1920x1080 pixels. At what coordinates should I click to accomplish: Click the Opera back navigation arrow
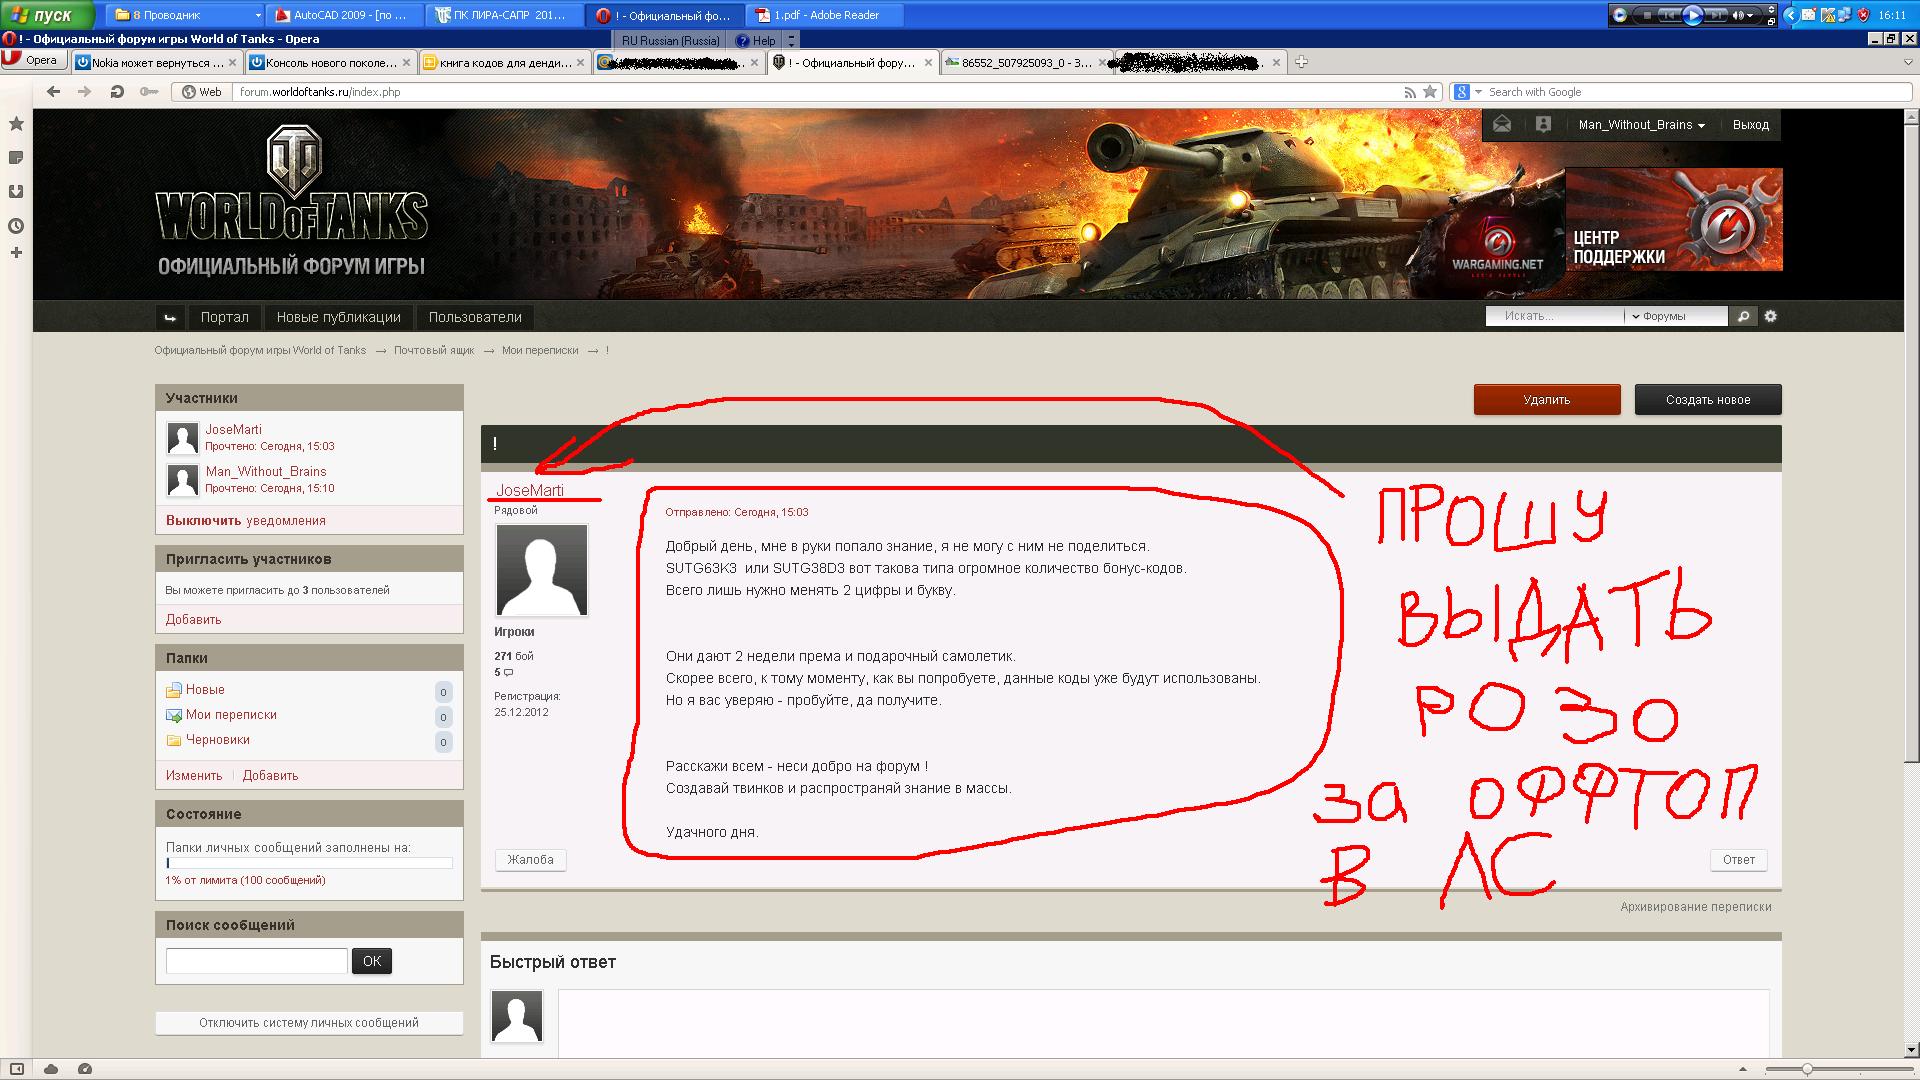click(54, 92)
